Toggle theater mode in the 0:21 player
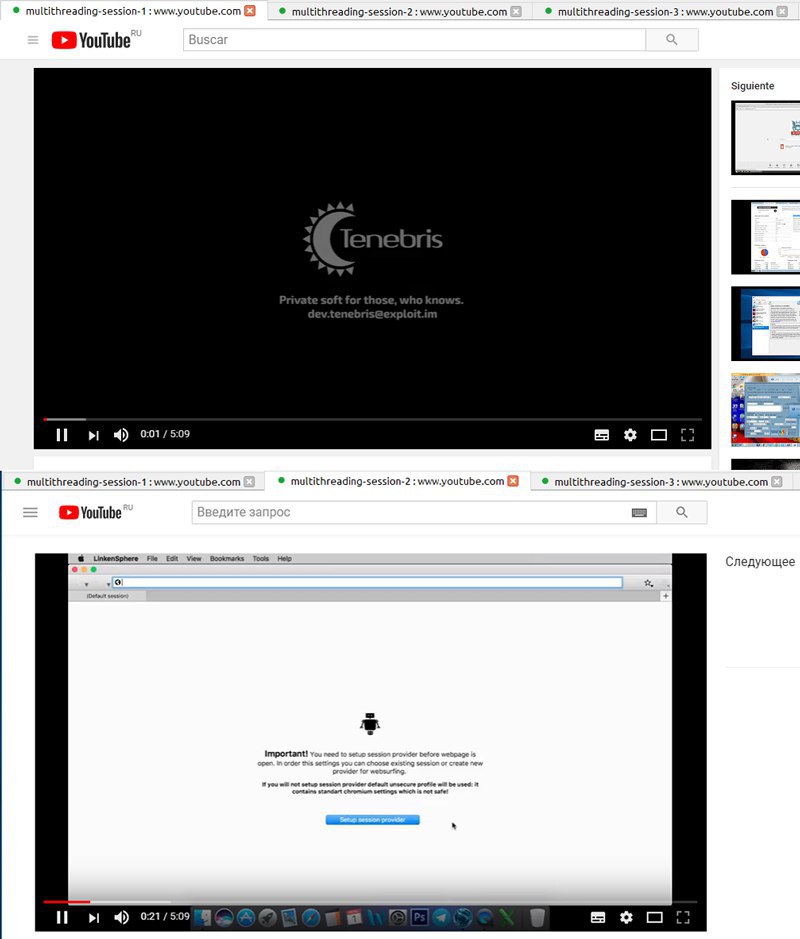This screenshot has height=939, width=800. pyautogui.click(x=654, y=917)
